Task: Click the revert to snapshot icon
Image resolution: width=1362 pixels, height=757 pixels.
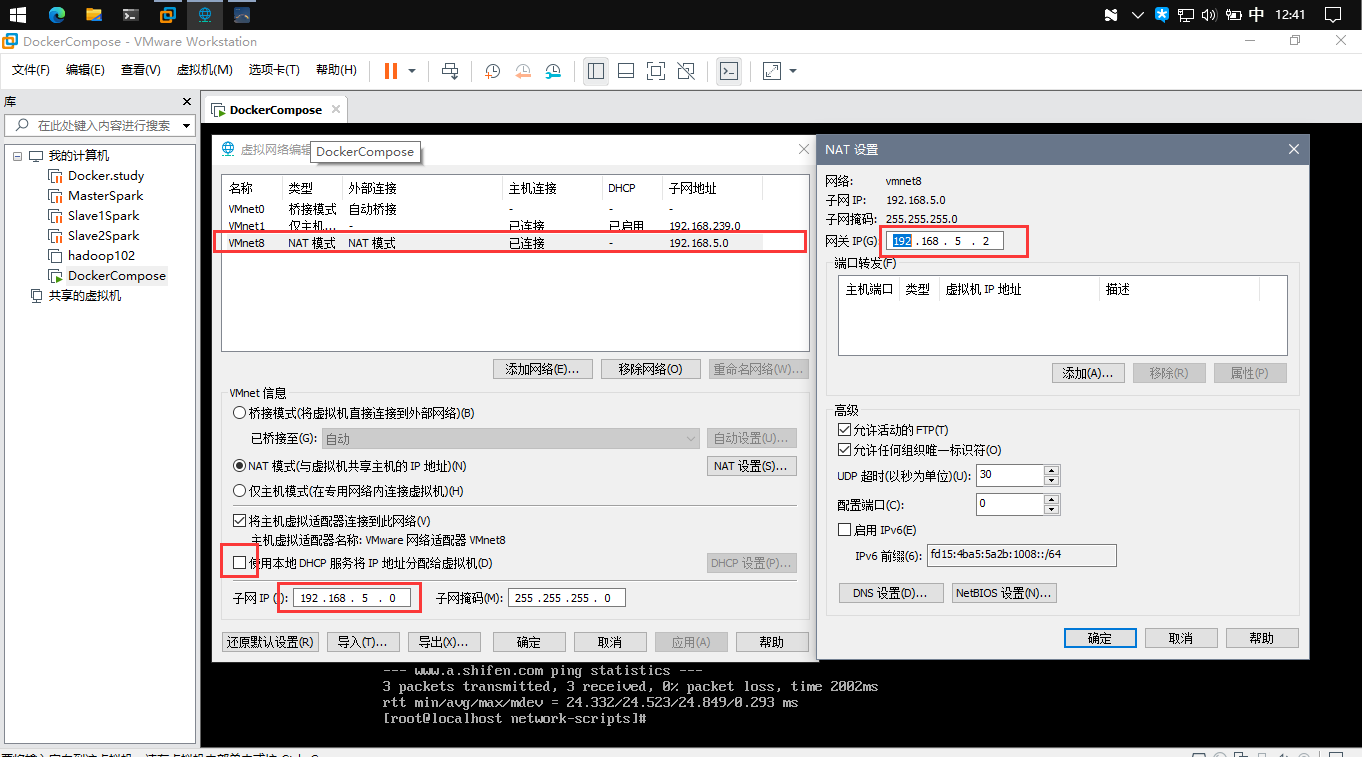Action: [x=523, y=71]
